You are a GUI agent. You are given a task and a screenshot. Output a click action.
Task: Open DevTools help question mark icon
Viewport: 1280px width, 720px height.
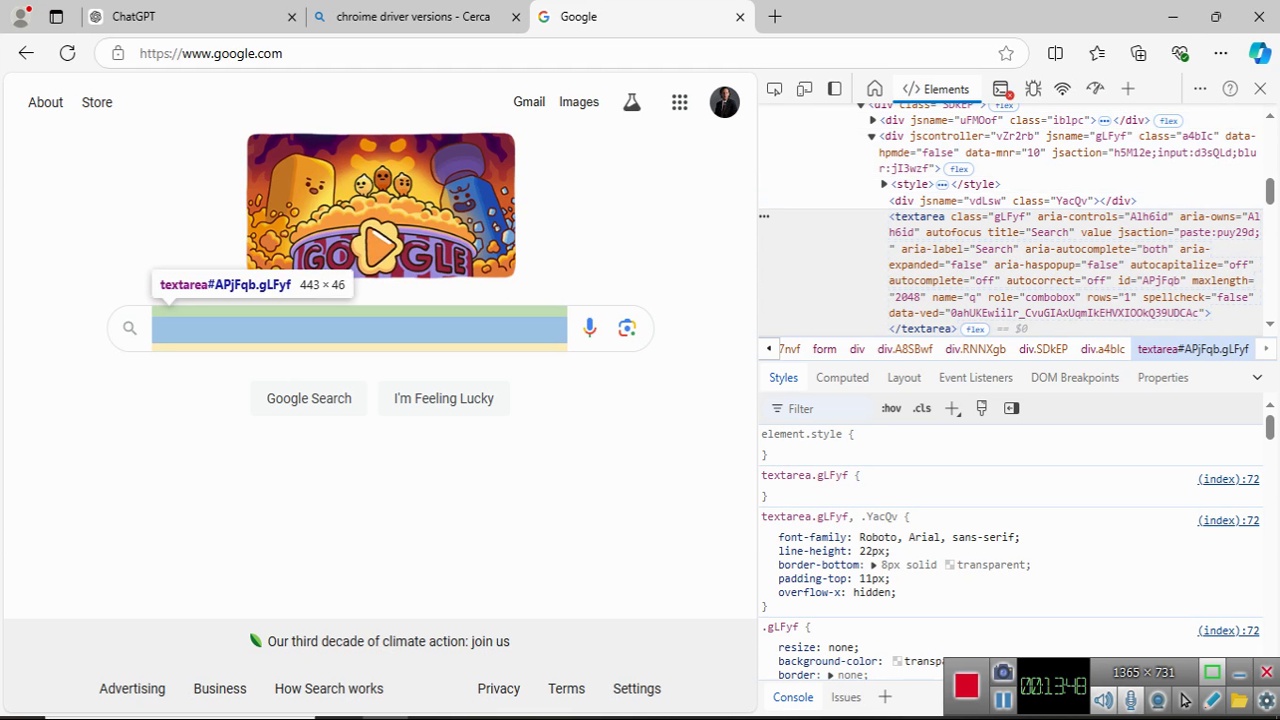pos(1230,89)
